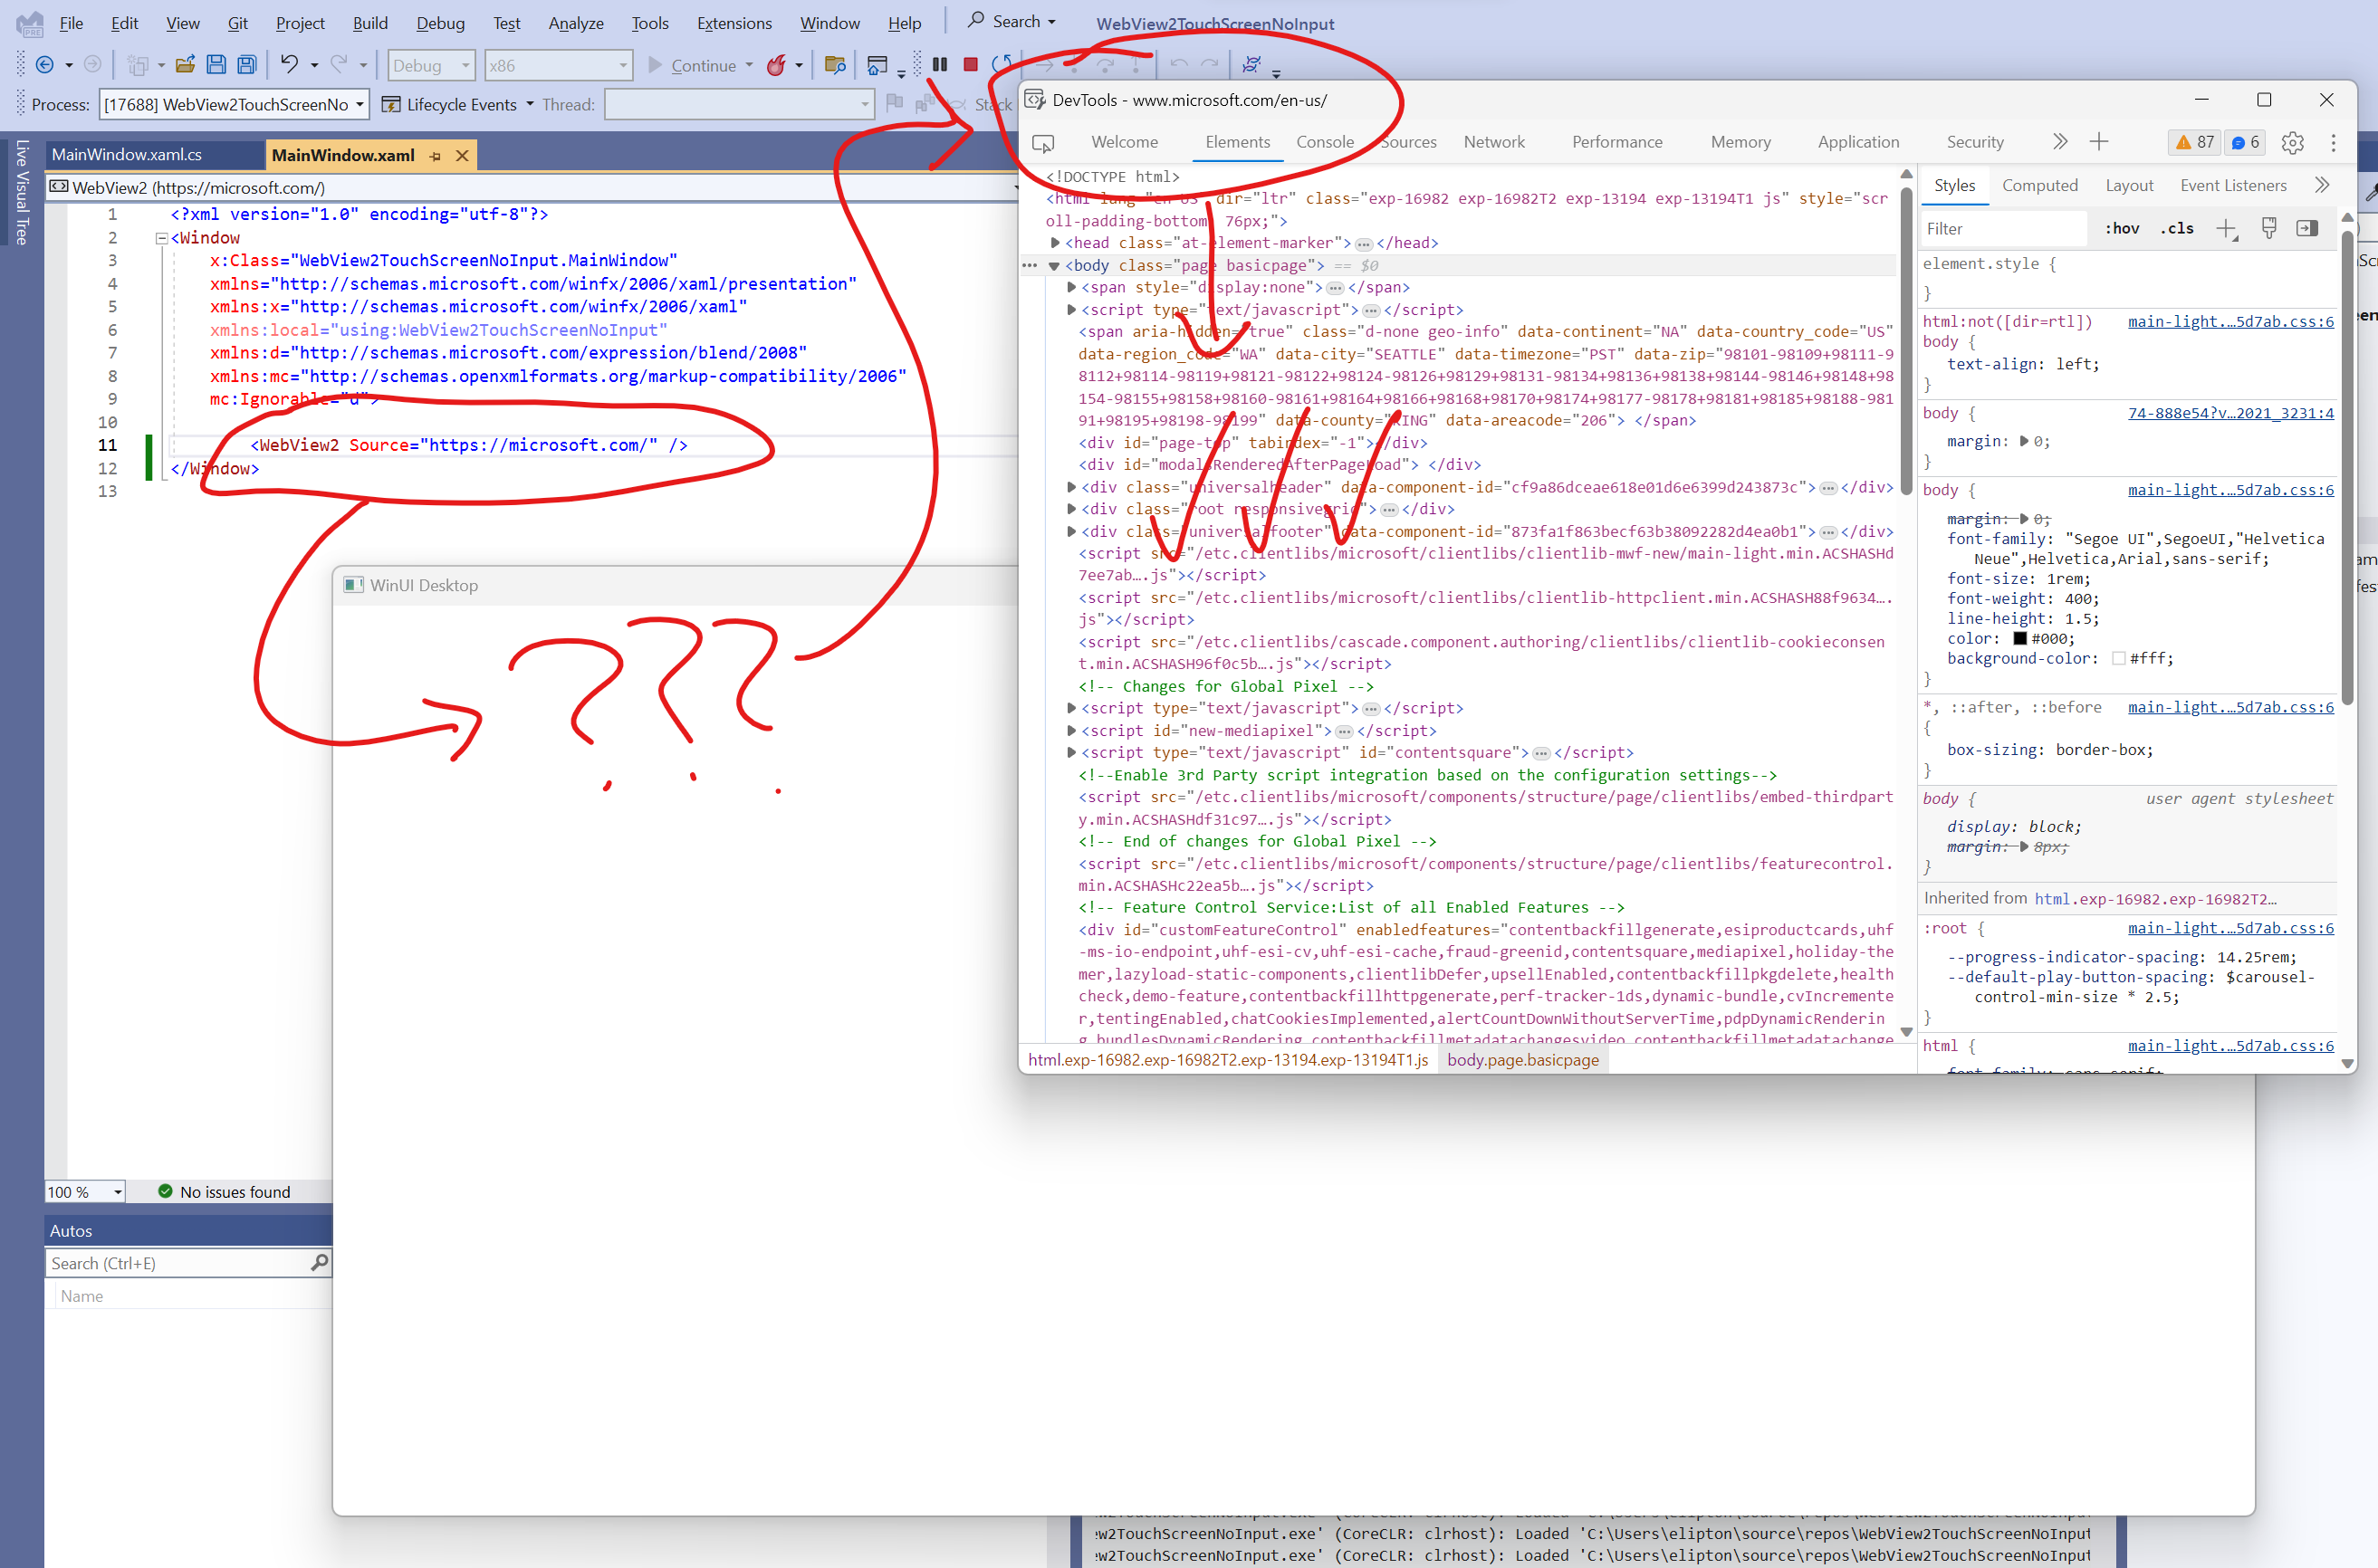Select the html.exp-16982 breadcrumb item
The height and width of the screenshot is (1568, 2378).
1228,1059
